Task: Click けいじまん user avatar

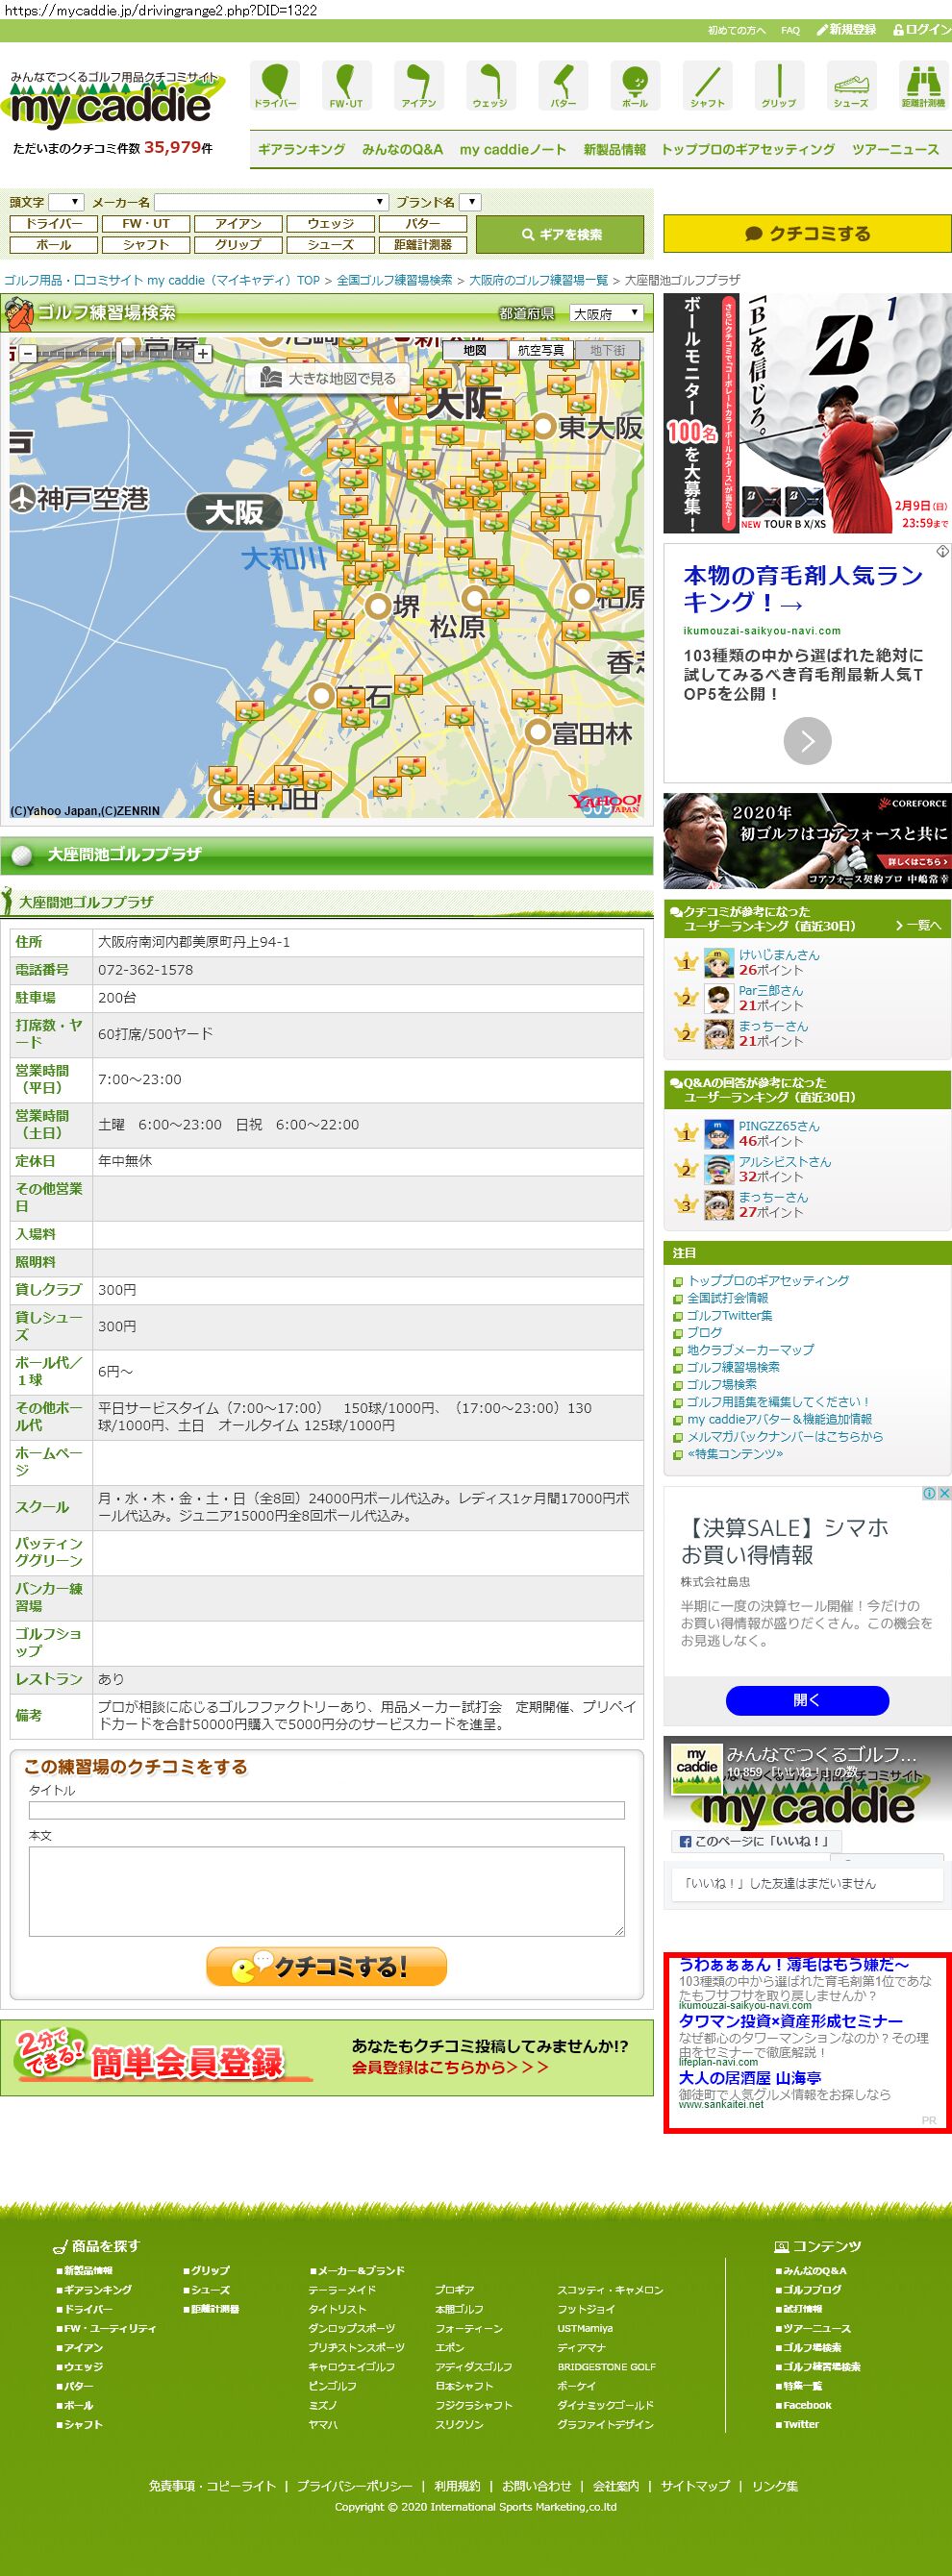Action: (719, 962)
